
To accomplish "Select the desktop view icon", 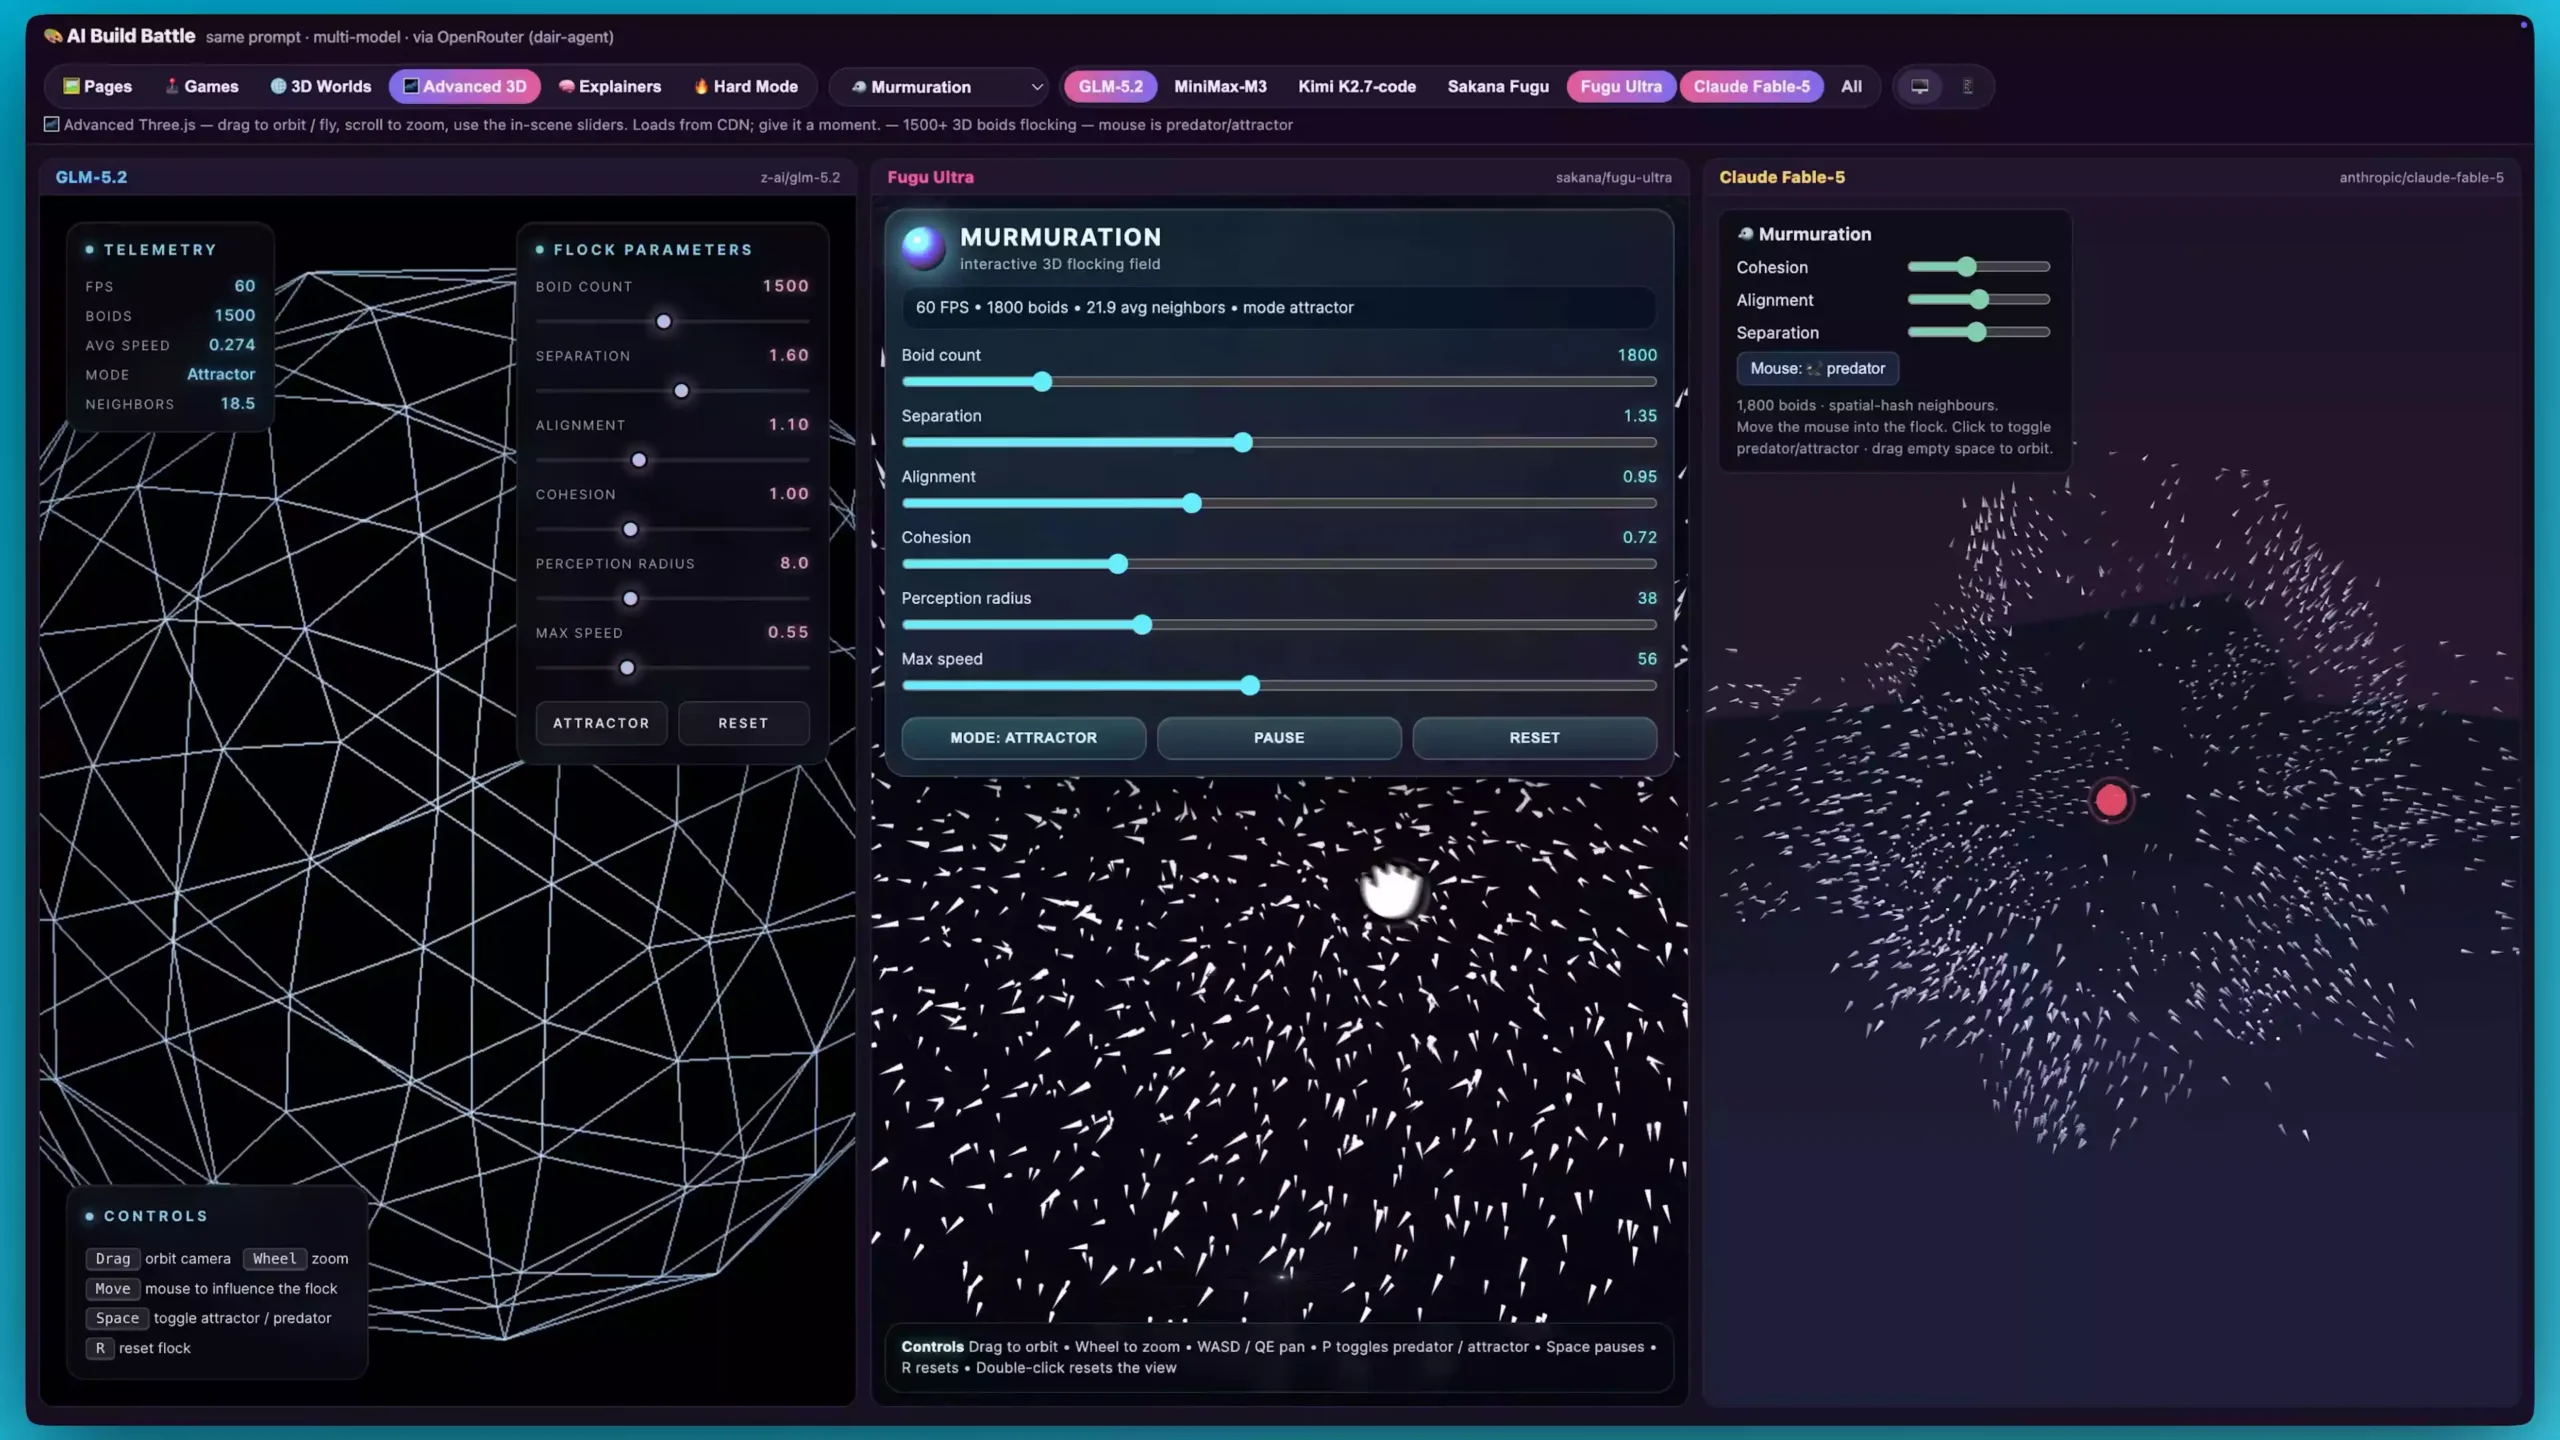I will point(1919,86).
